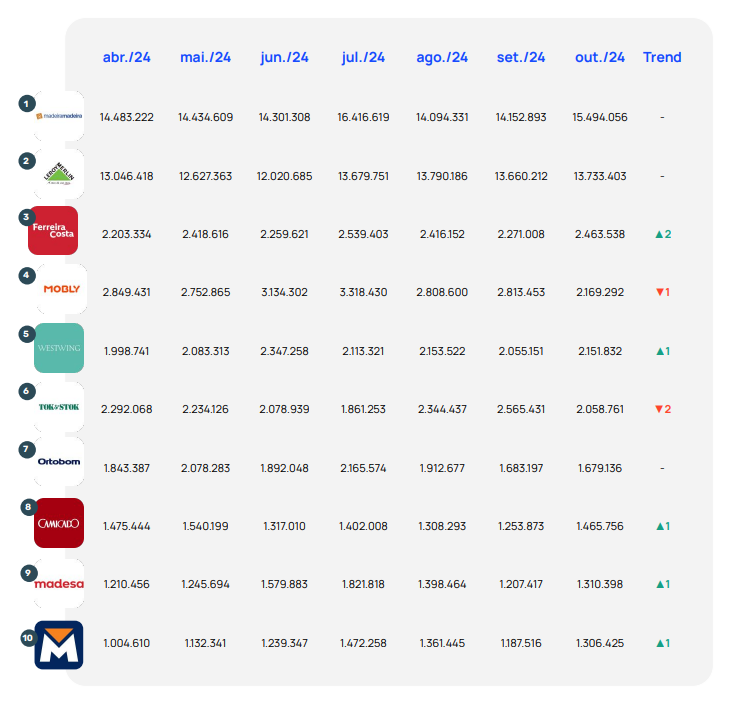Click Mobly's red down trend indicator
The height and width of the screenshot is (703, 731).
(662, 292)
